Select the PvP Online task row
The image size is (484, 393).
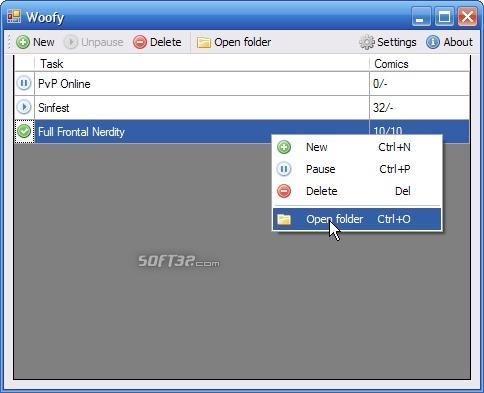[242, 84]
